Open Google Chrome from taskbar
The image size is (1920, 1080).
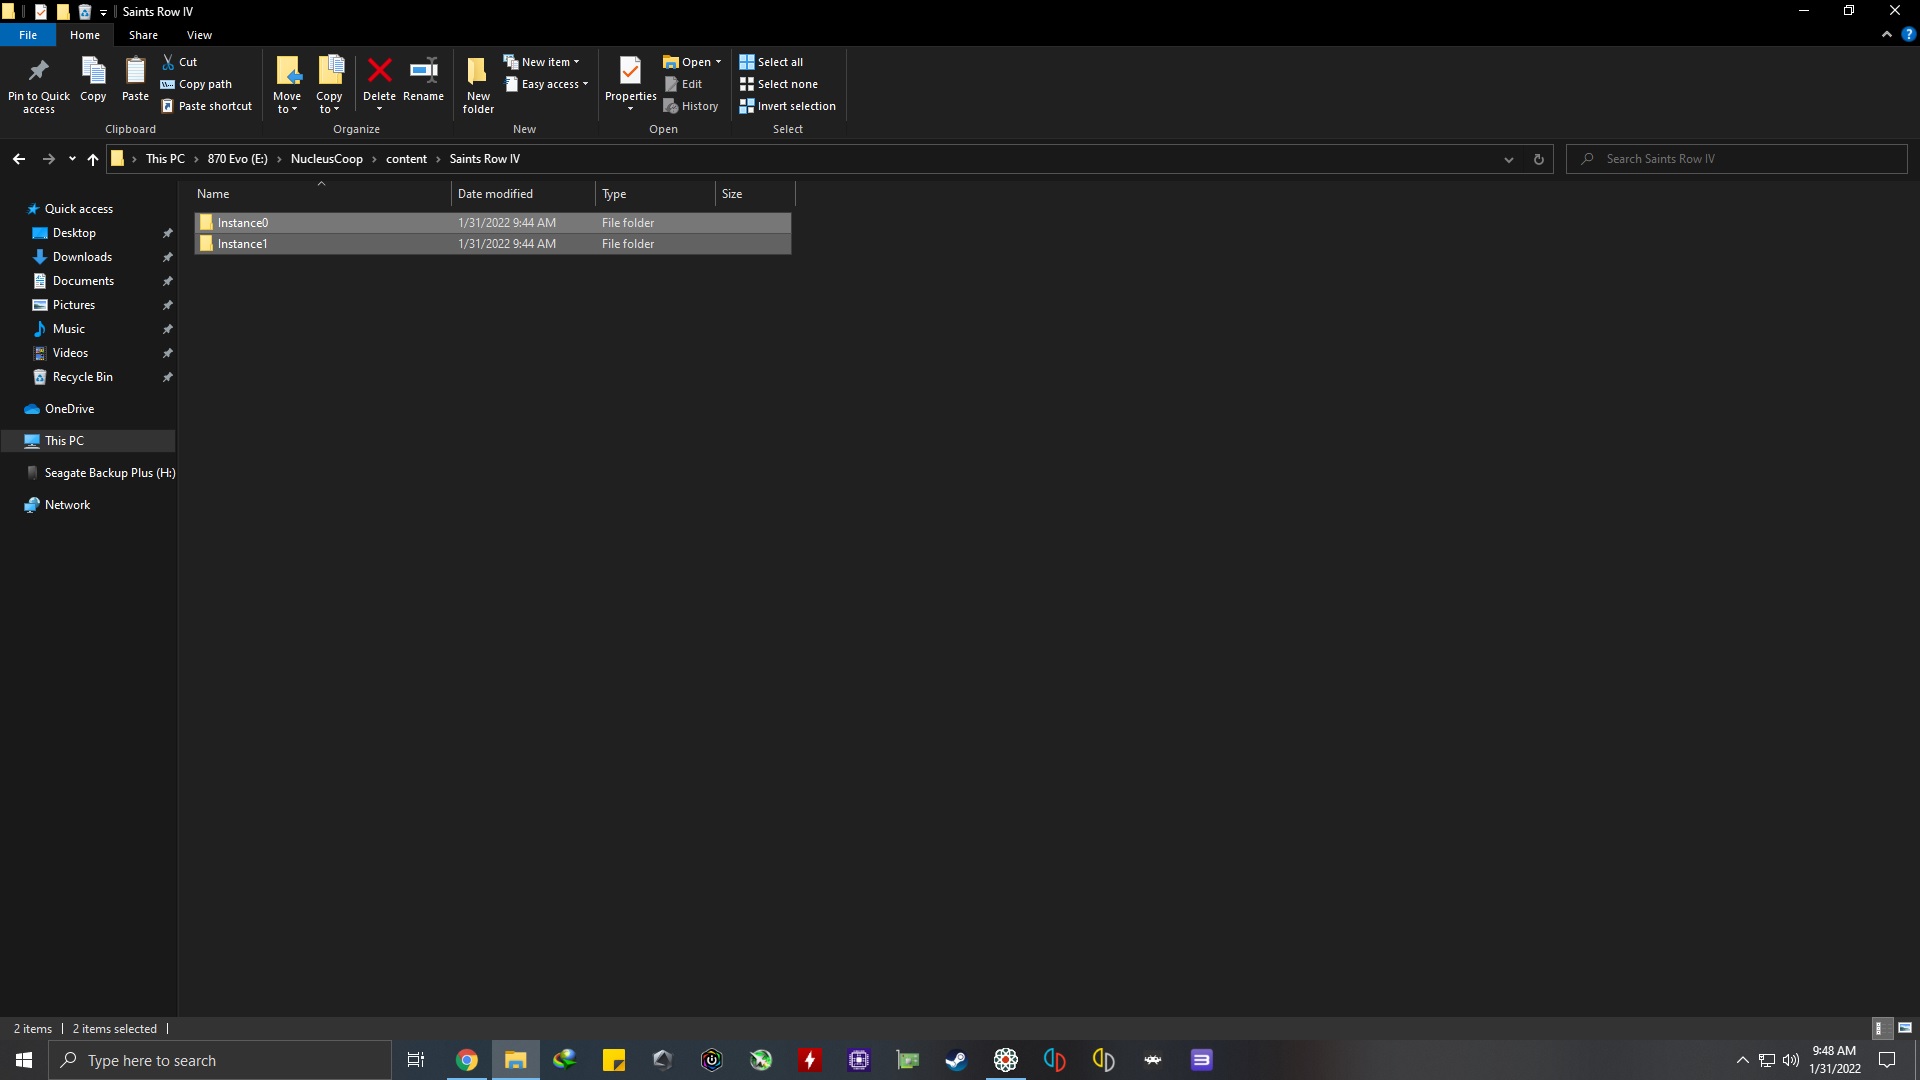(467, 1060)
